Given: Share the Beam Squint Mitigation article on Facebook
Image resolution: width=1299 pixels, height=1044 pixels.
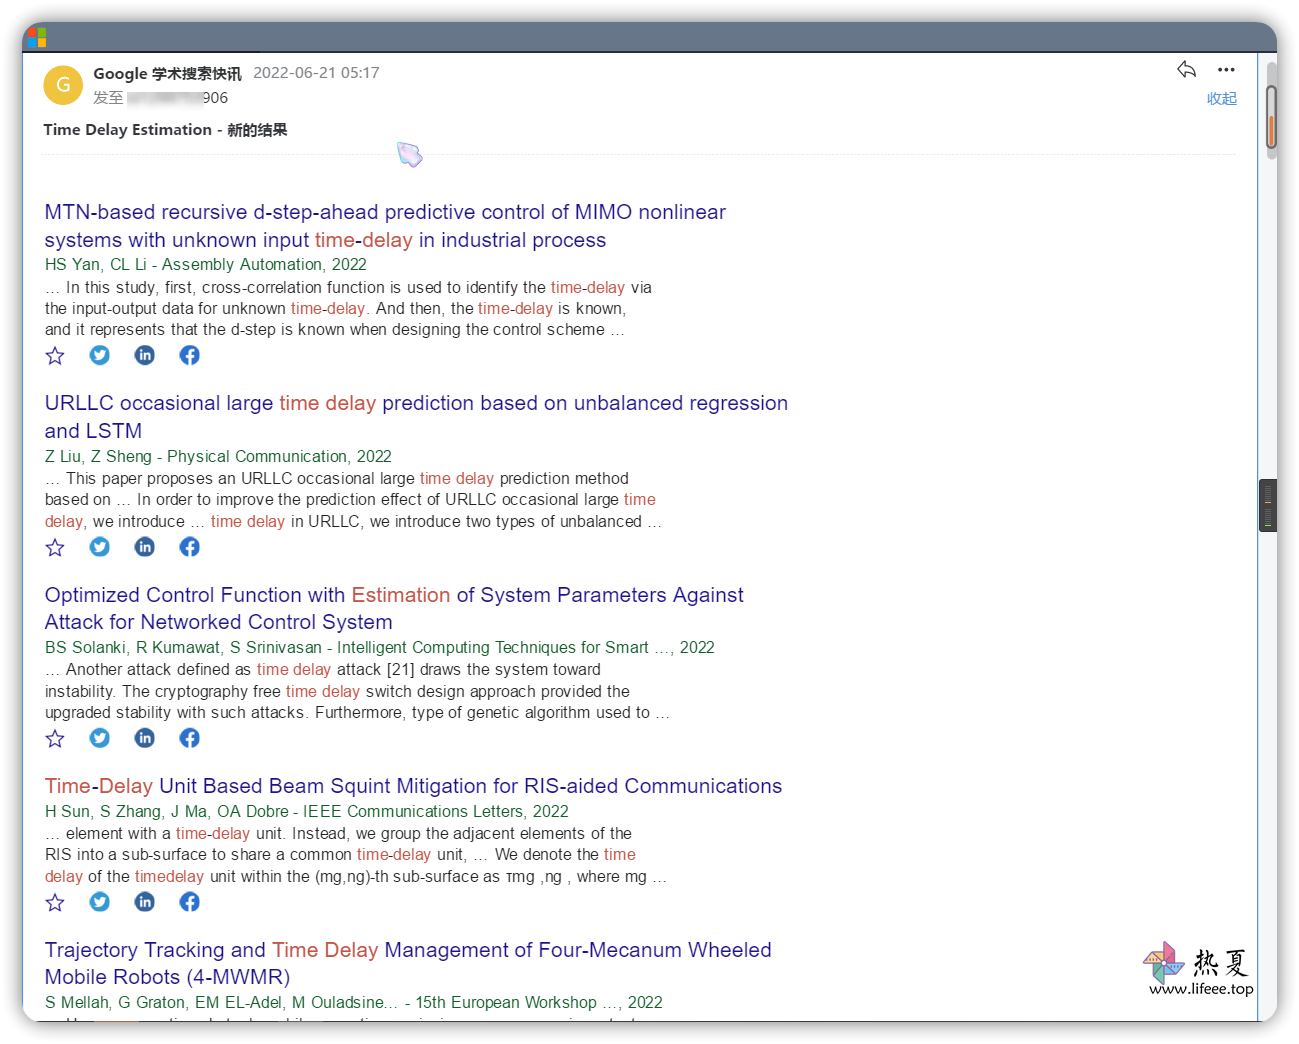Looking at the screenshot, I should point(189,902).
